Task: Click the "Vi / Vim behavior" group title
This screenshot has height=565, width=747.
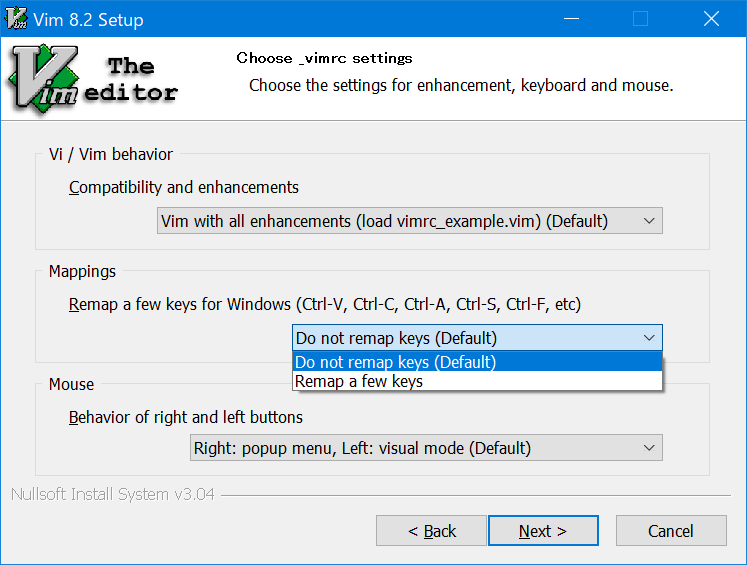Action: pos(111,154)
